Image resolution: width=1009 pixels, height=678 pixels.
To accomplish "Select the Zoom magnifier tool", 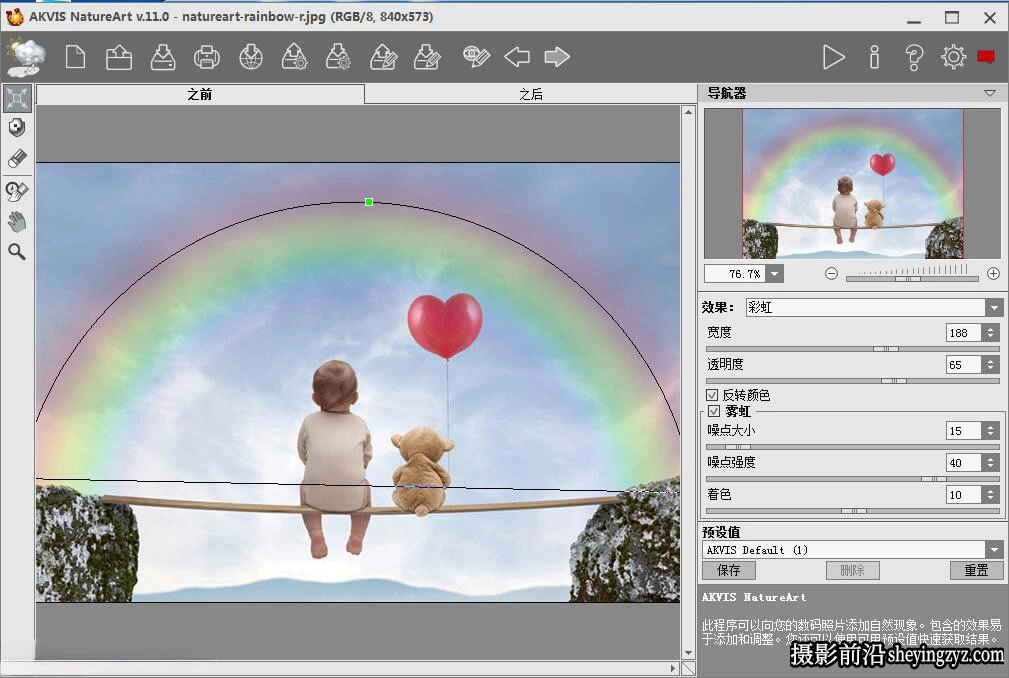I will point(17,252).
